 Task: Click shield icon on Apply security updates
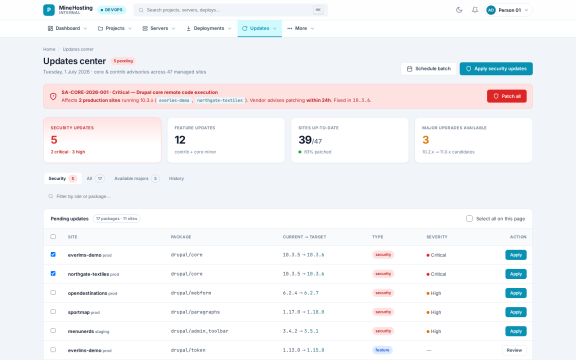click(x=468, y=69)
